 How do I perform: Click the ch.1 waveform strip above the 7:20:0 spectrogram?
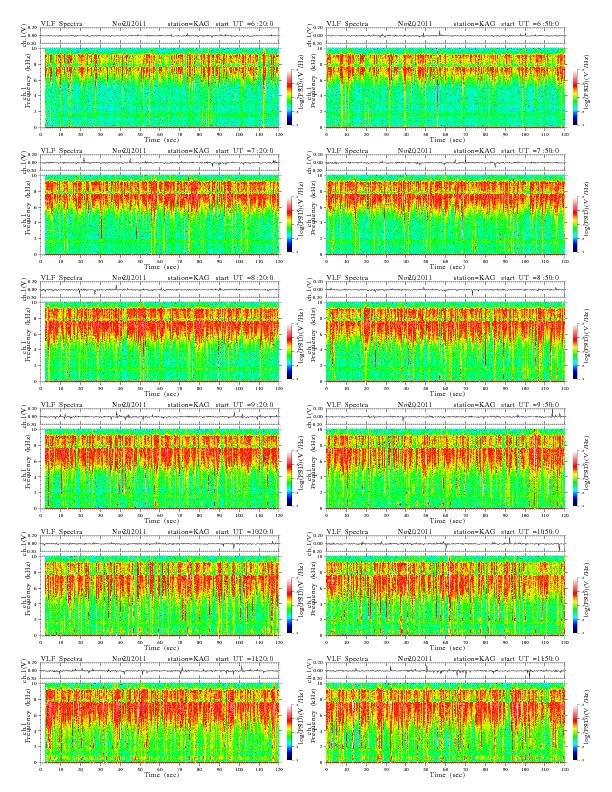tap(160, 163)
